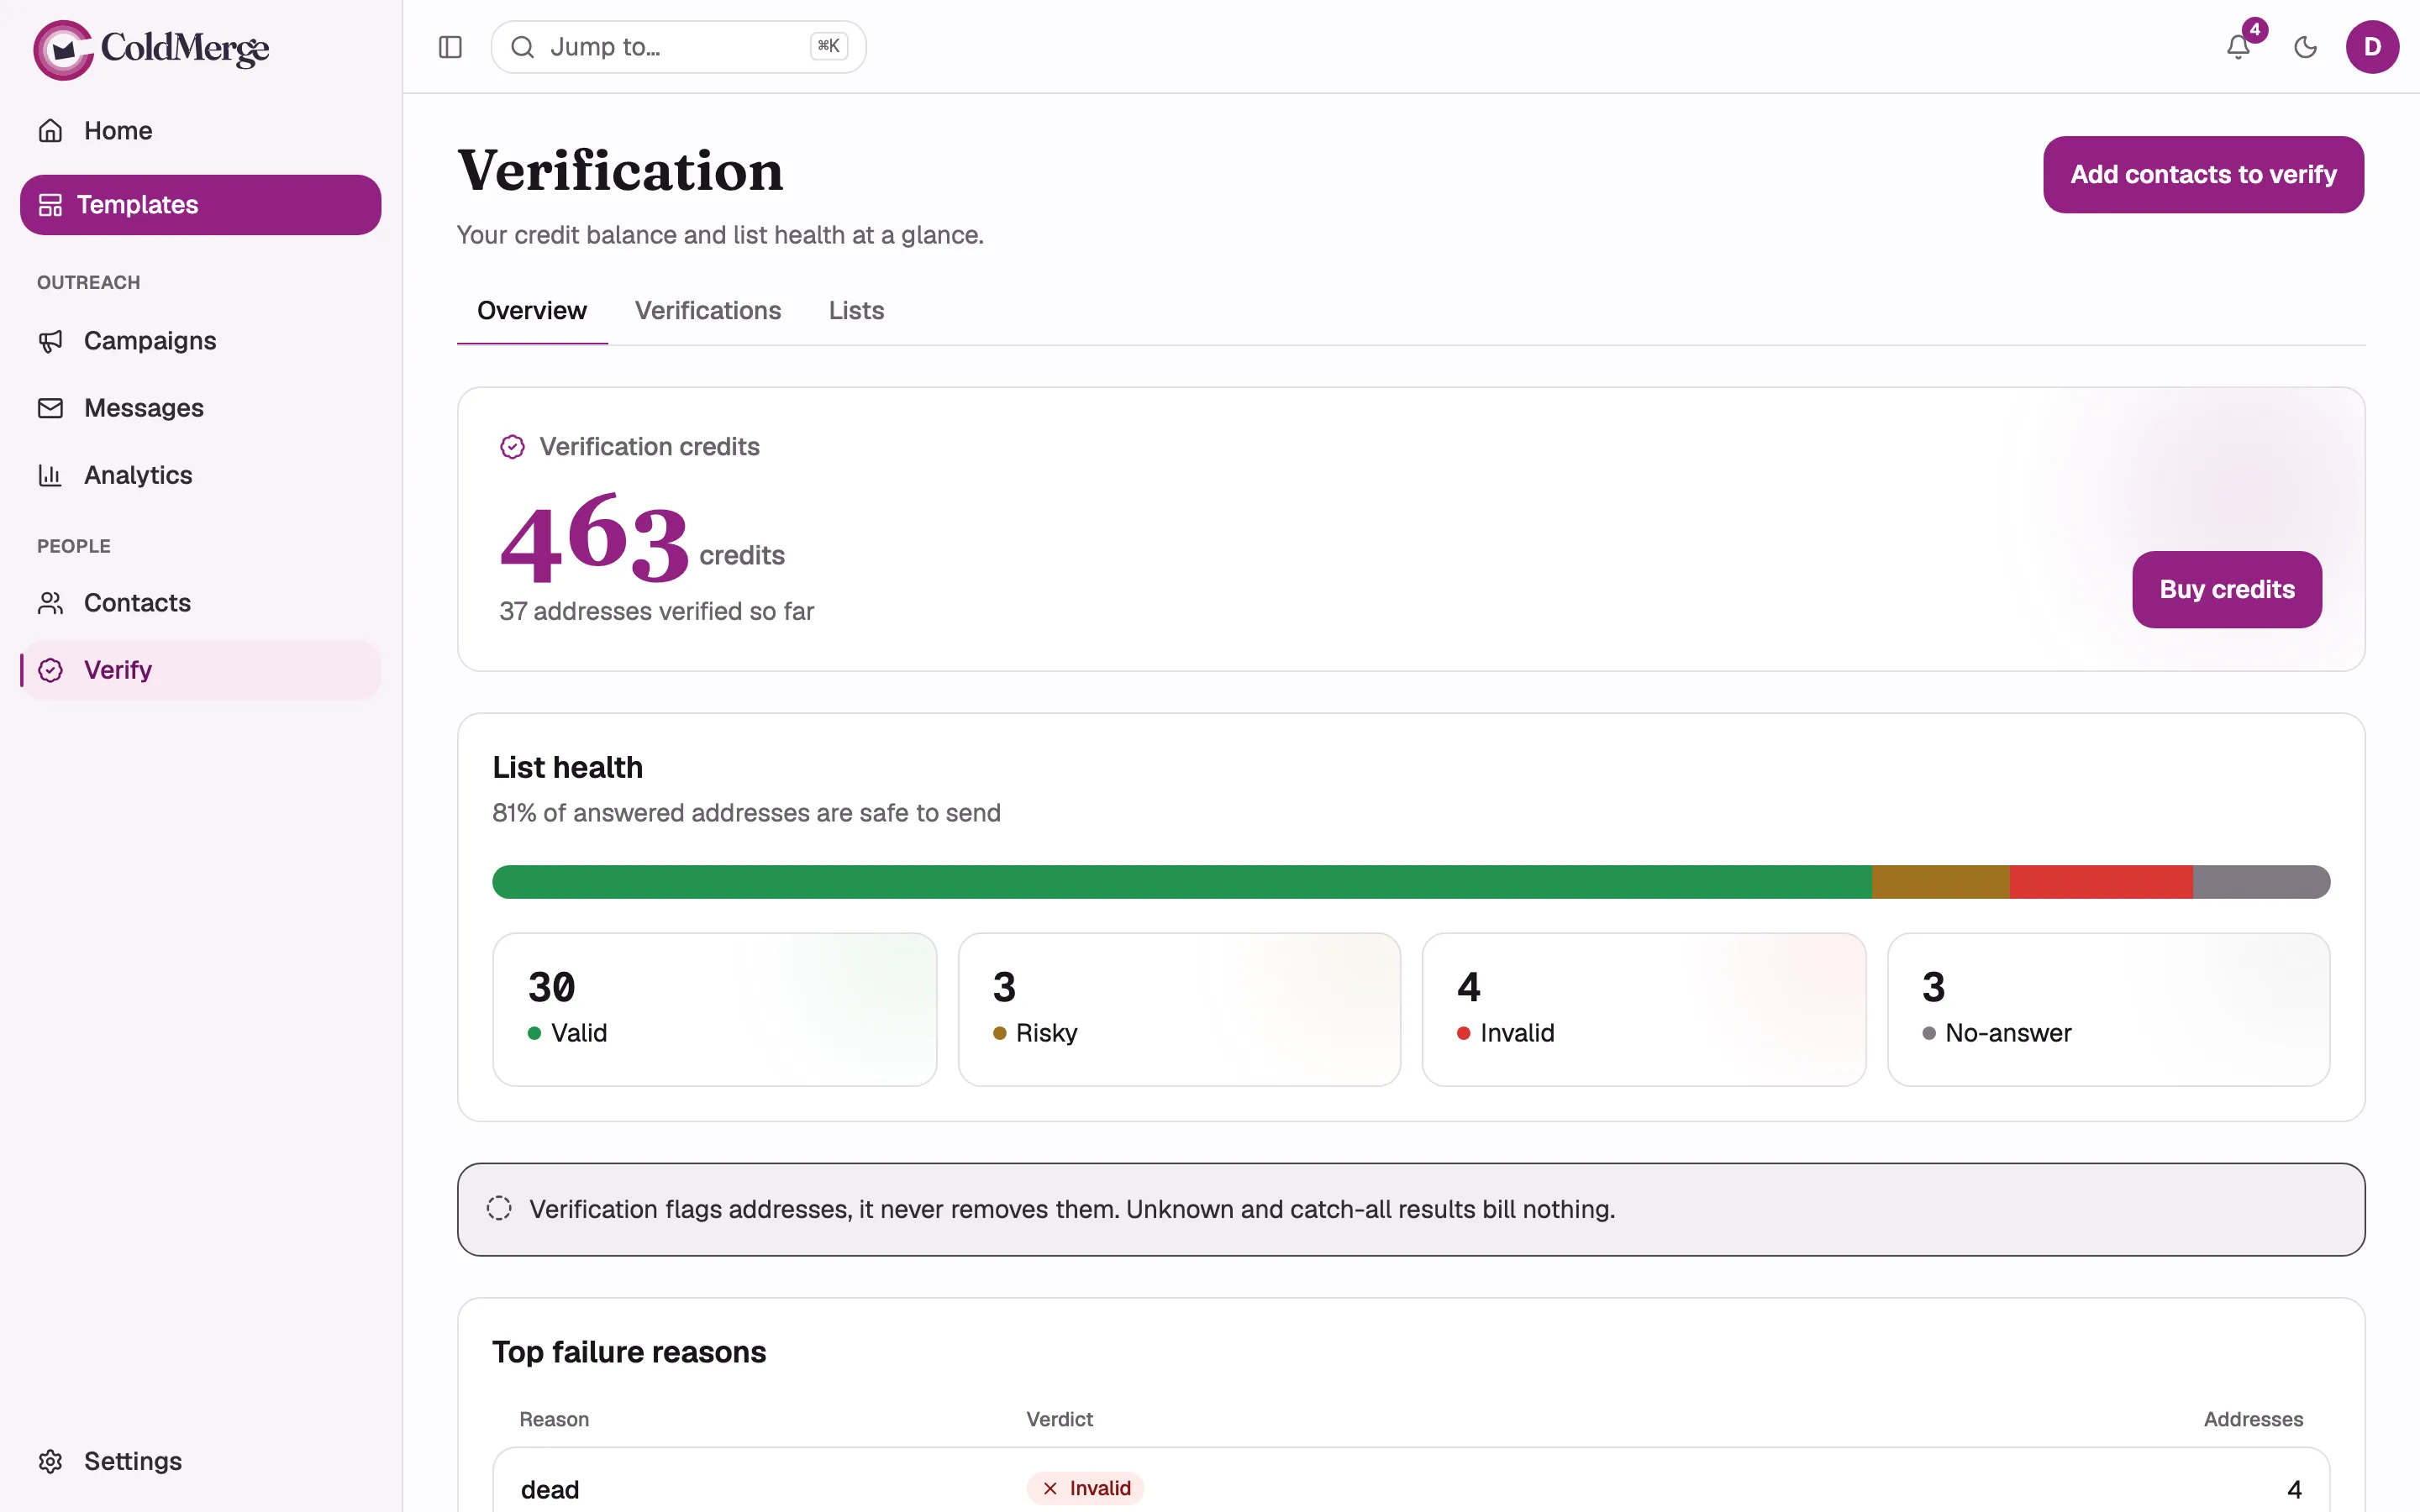Open the 4 Invalid card
The height and width of the screenshot is (1512, 2420).
click(x=1644, y=1010)
